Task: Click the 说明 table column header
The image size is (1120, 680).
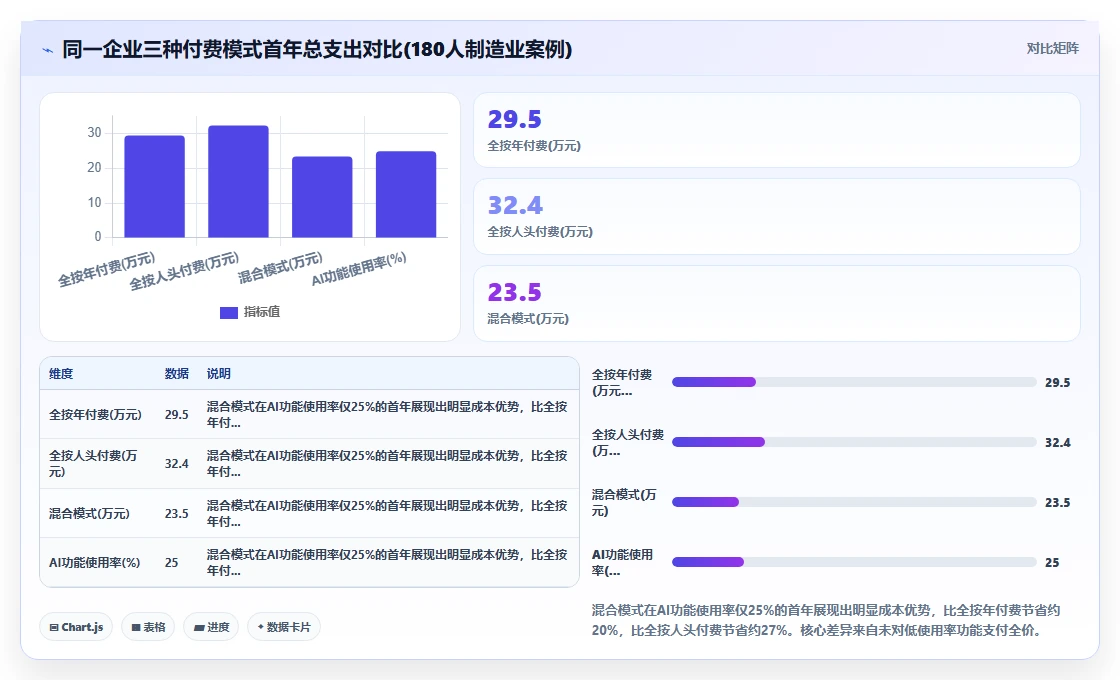Action: [x=219, y=374]
